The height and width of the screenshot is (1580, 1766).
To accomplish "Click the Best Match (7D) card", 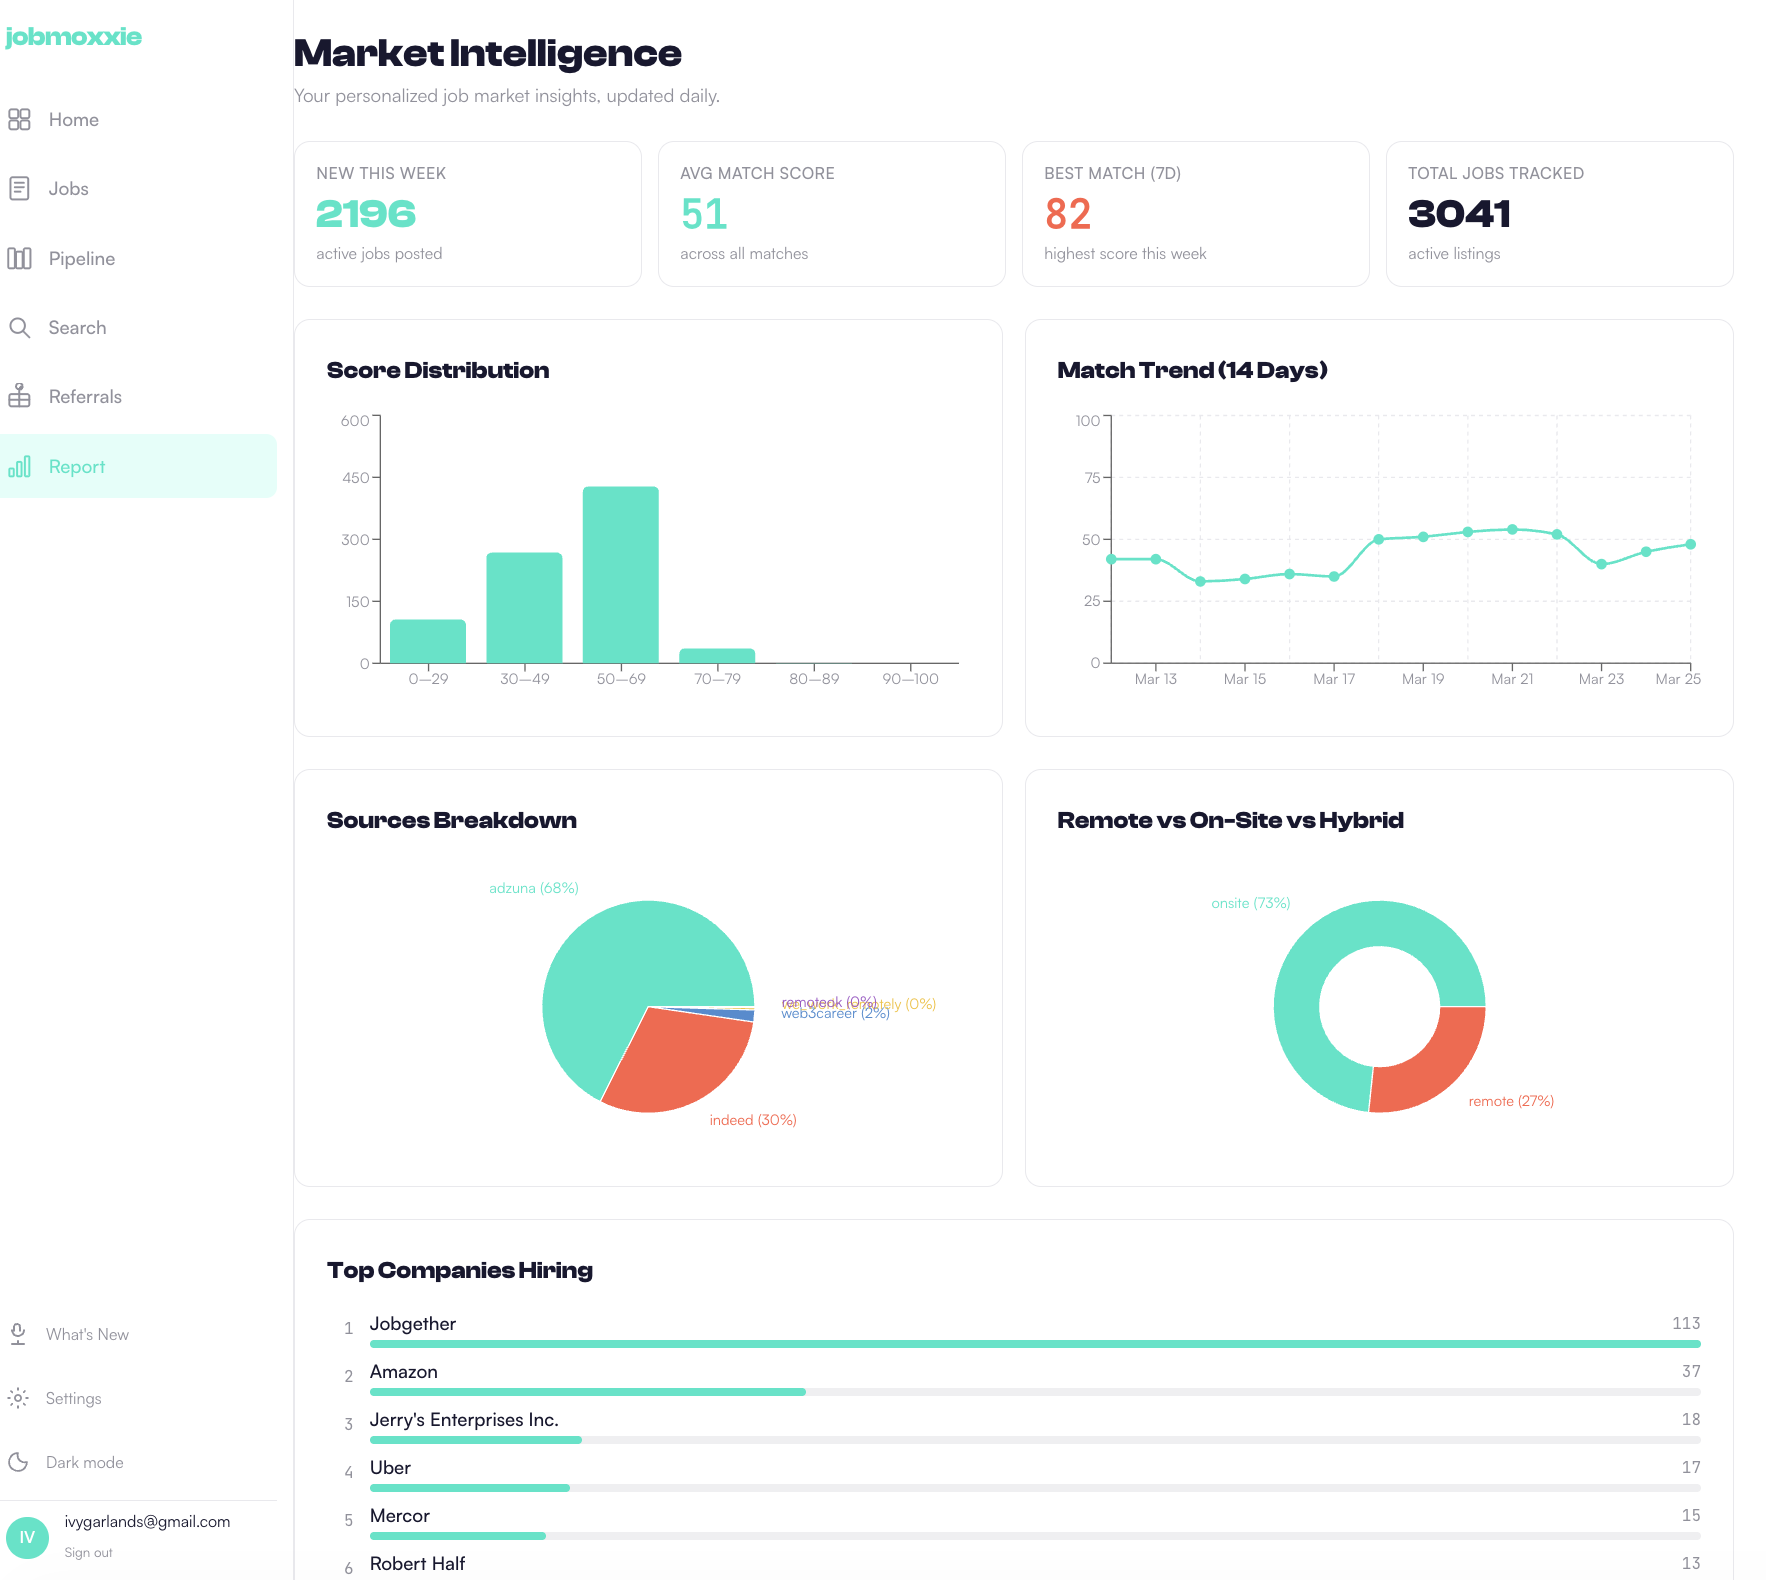I will click(1195, 214).
